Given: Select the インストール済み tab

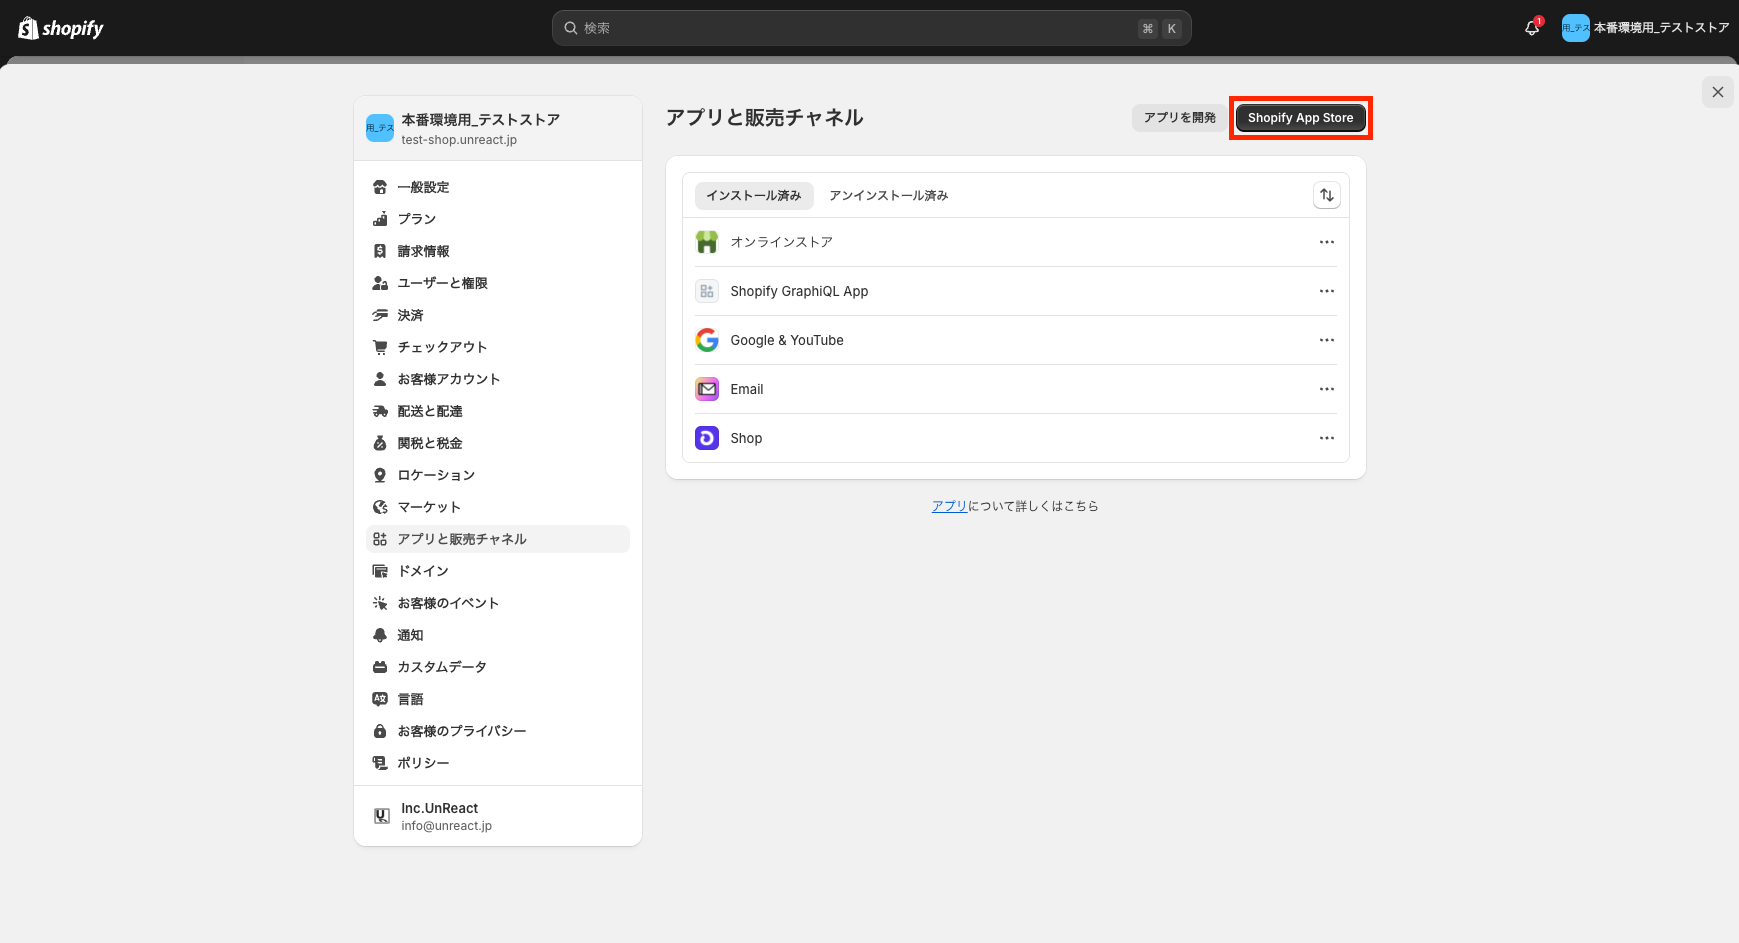Looking at the screenshot, I should tap(754, 195).
